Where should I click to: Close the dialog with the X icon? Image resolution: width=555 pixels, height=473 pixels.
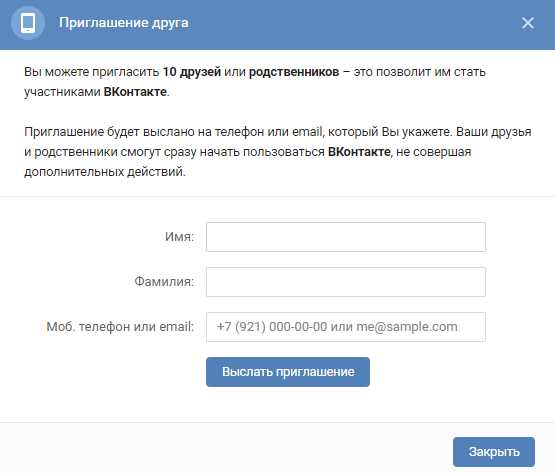point(527,23)
